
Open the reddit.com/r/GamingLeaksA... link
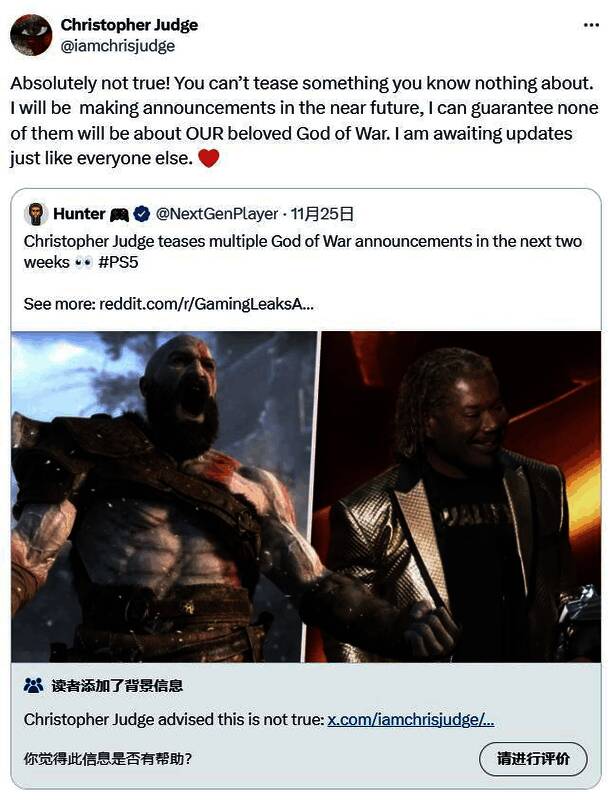pyautogui.click(x=206, y=304)
